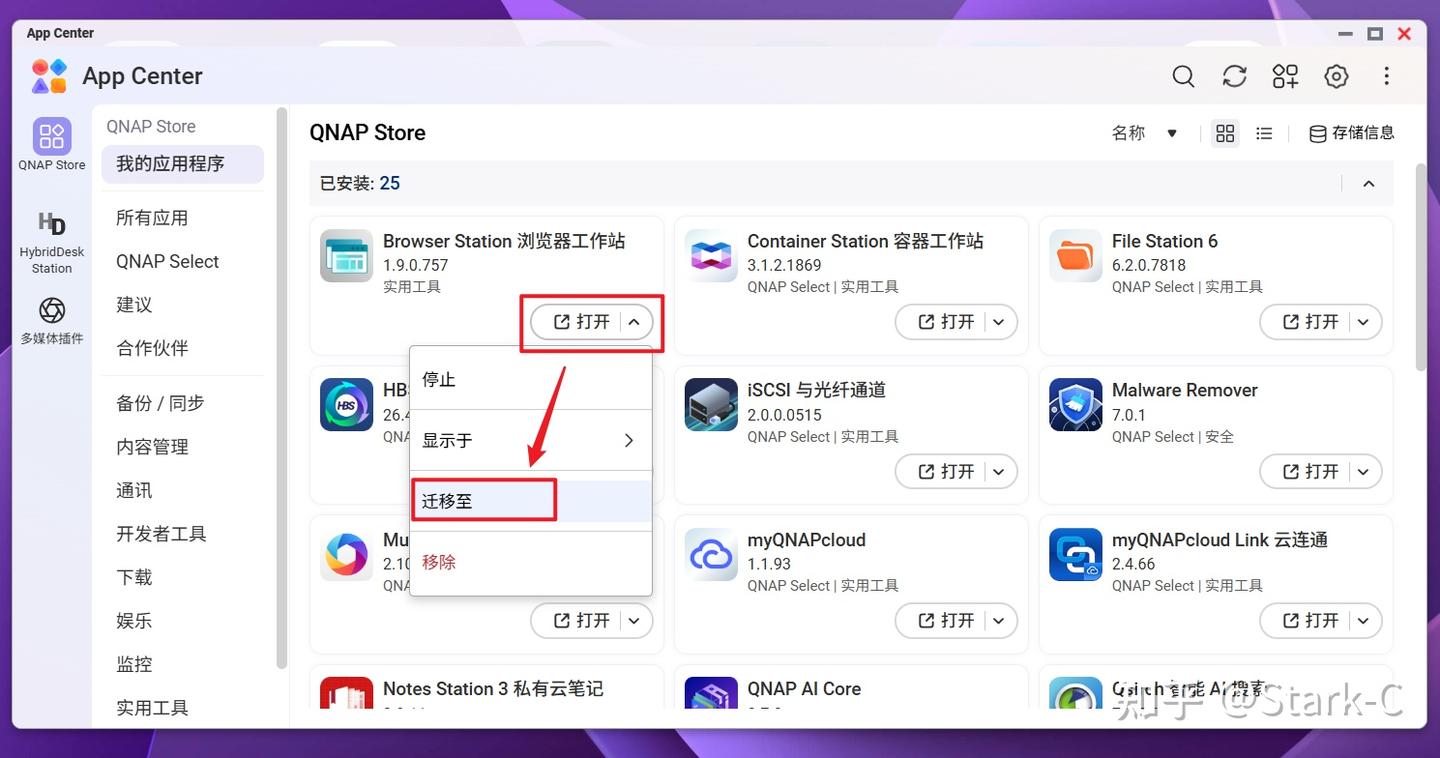
Task: Choose 停止 from the context menu
Action: point(531,380)
